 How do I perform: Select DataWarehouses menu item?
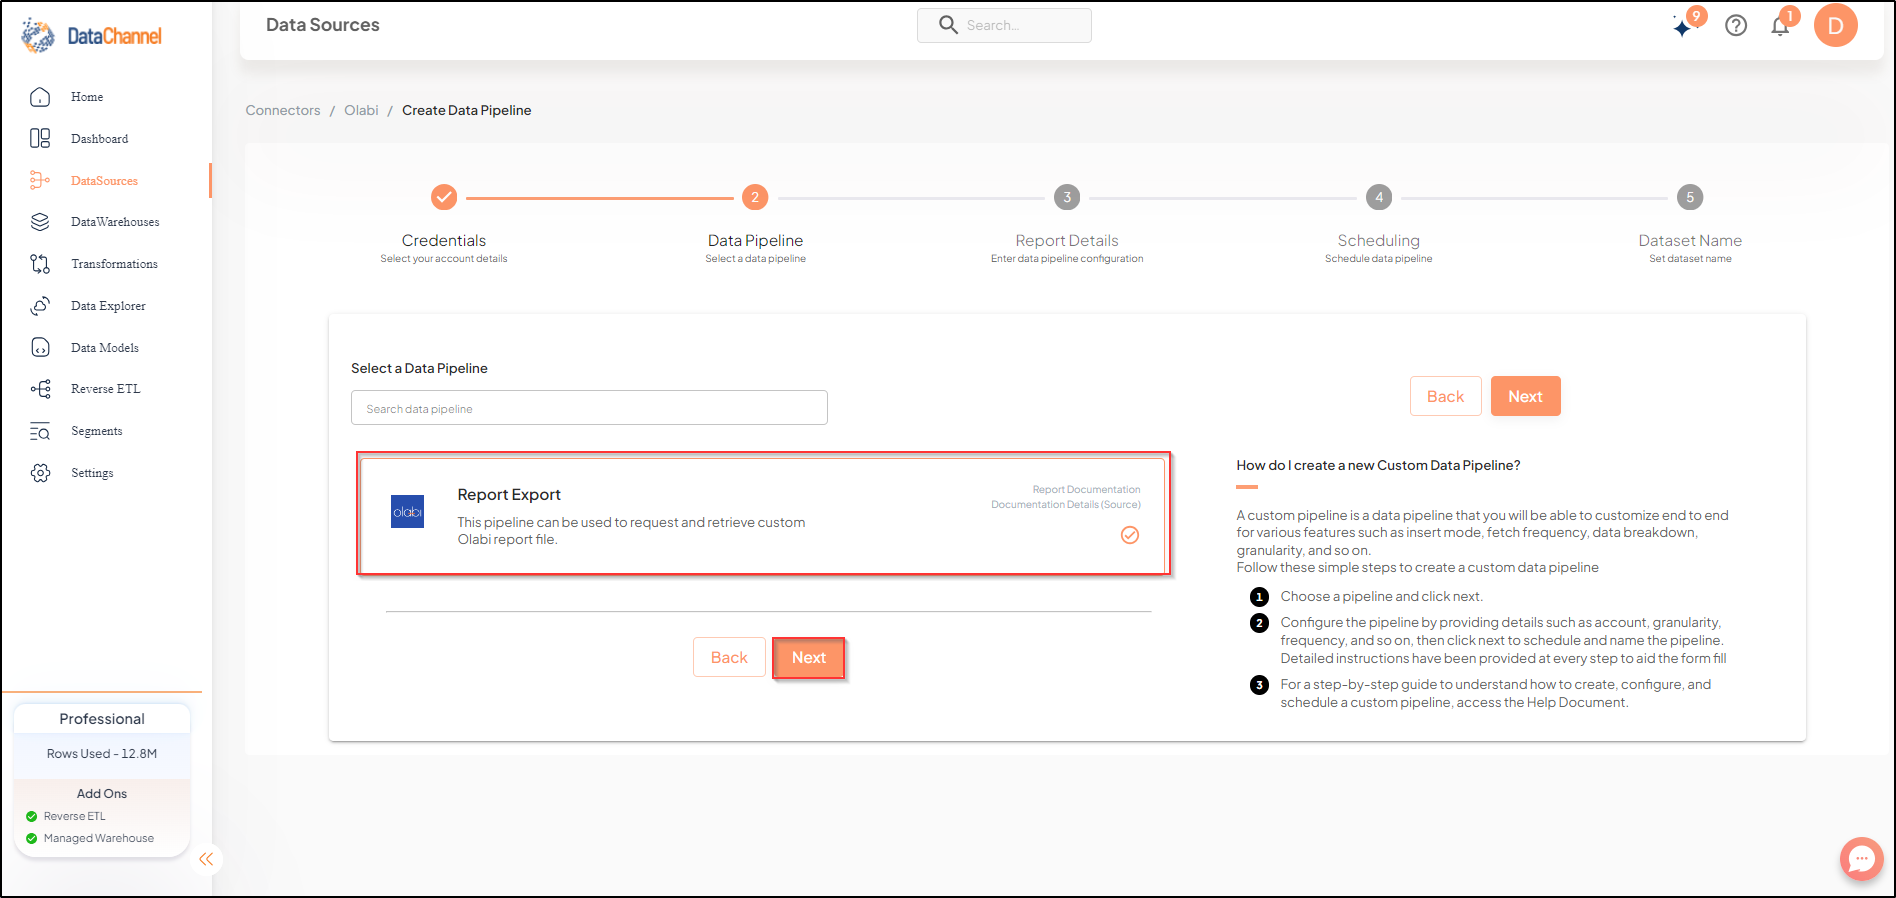coord(115,222)
